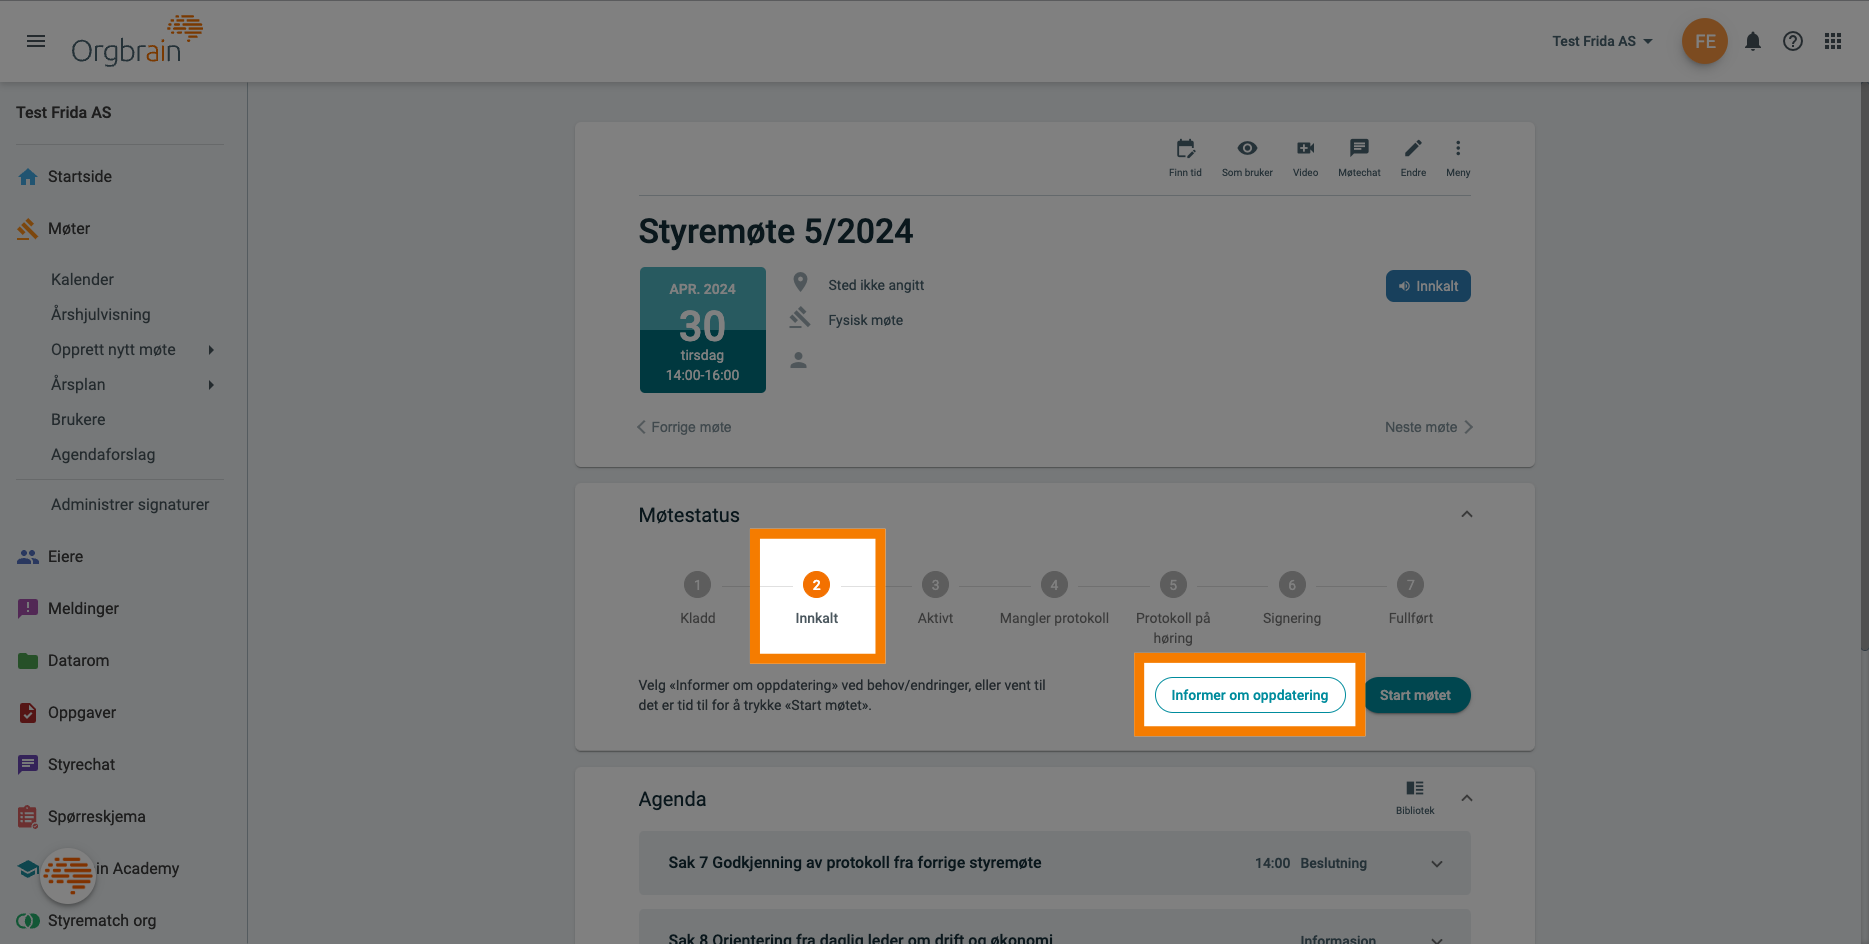Click Informer om oppdatering button
The height and width of the screenshot is (944, 1869).
coord(1250,695)
